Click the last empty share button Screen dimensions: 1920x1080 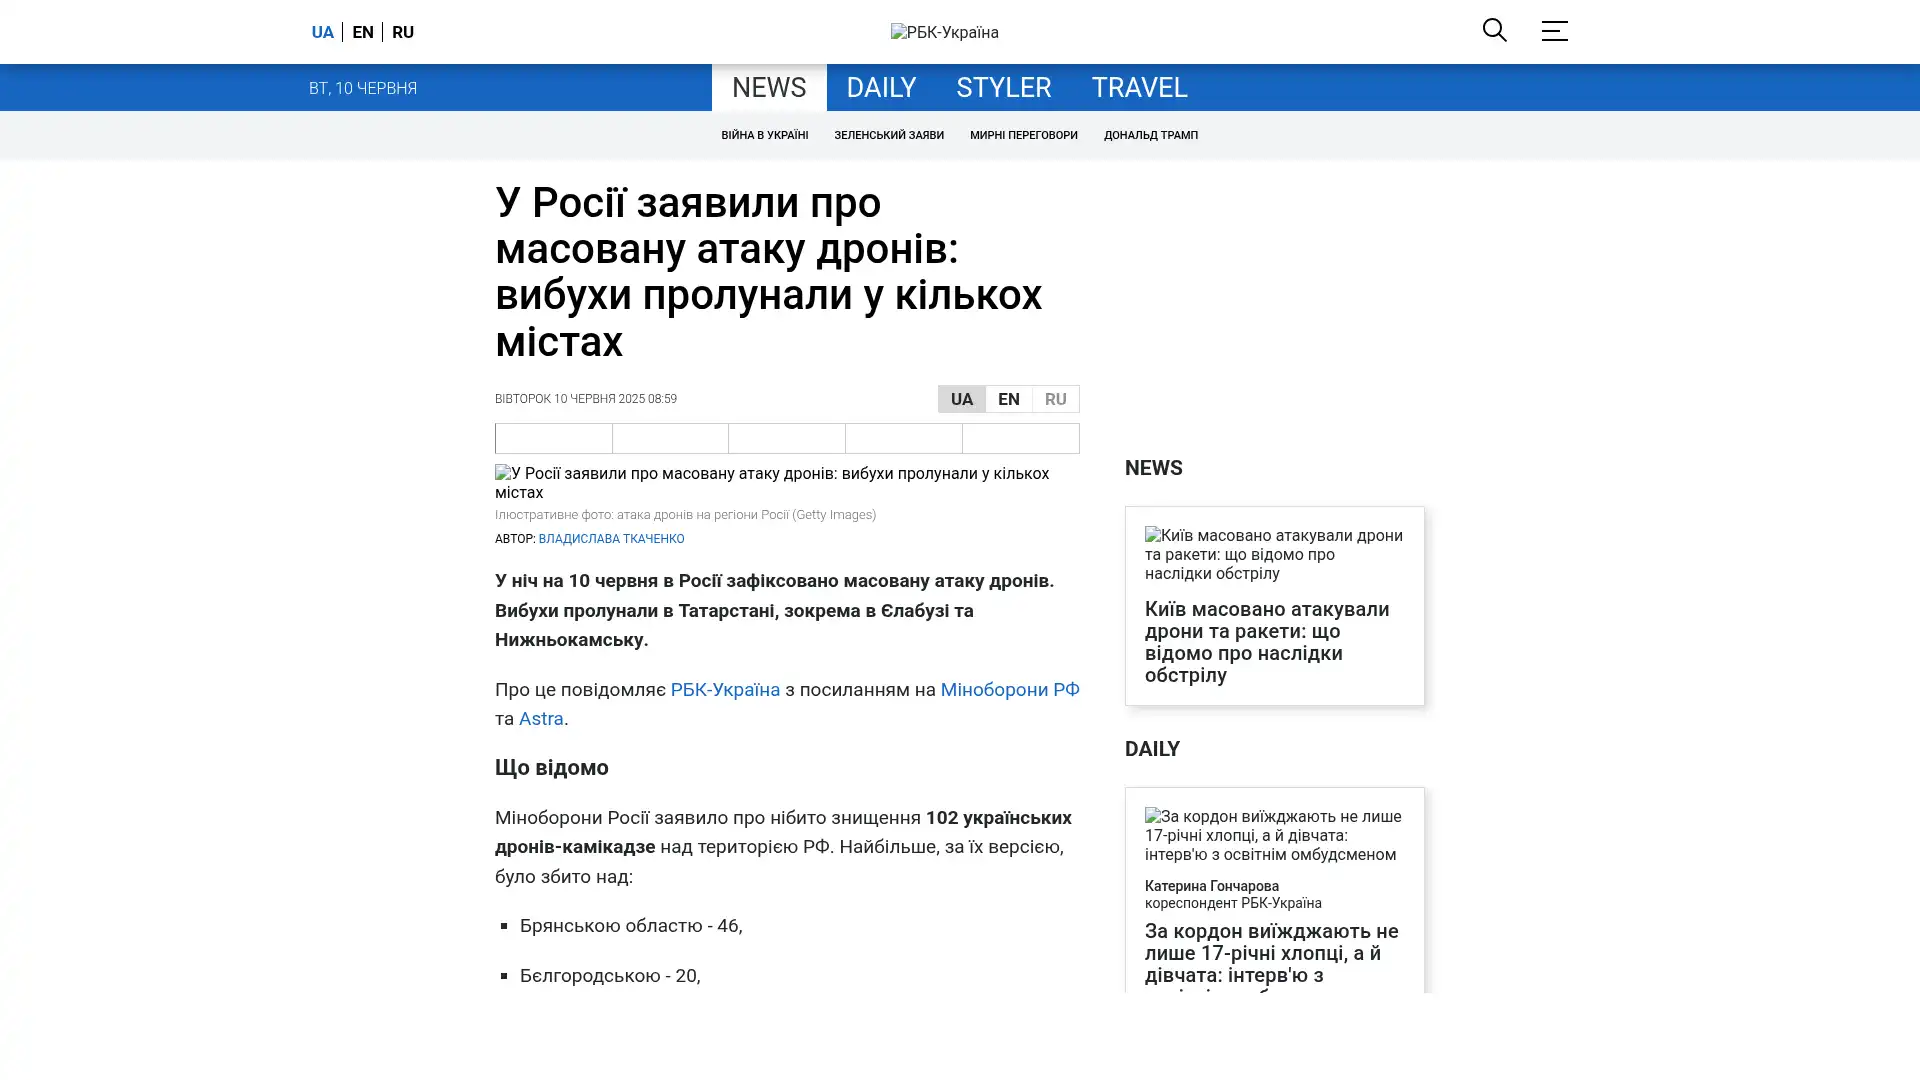tap(1020, 438)
